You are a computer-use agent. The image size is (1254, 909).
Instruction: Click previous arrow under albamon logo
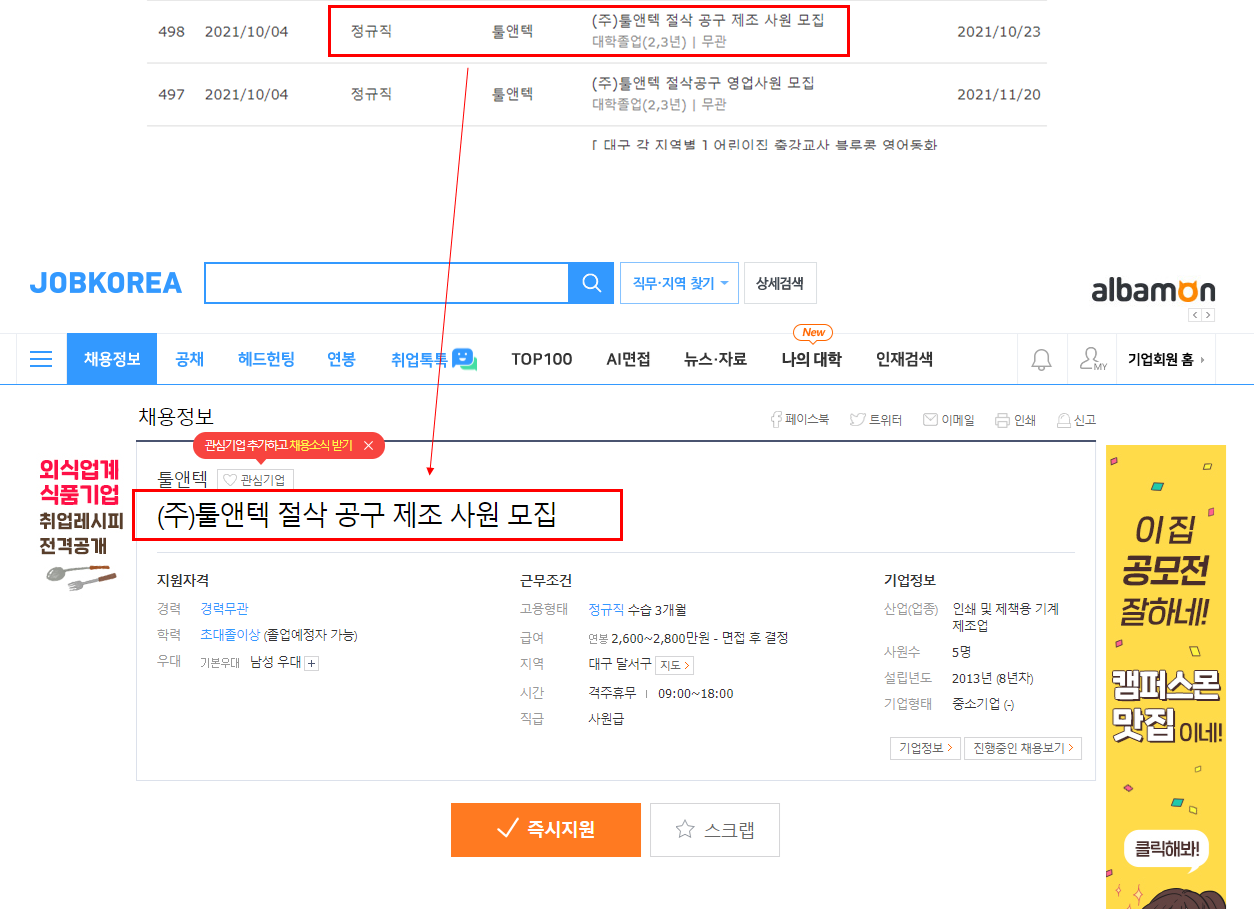click(x=1195, y=315)
